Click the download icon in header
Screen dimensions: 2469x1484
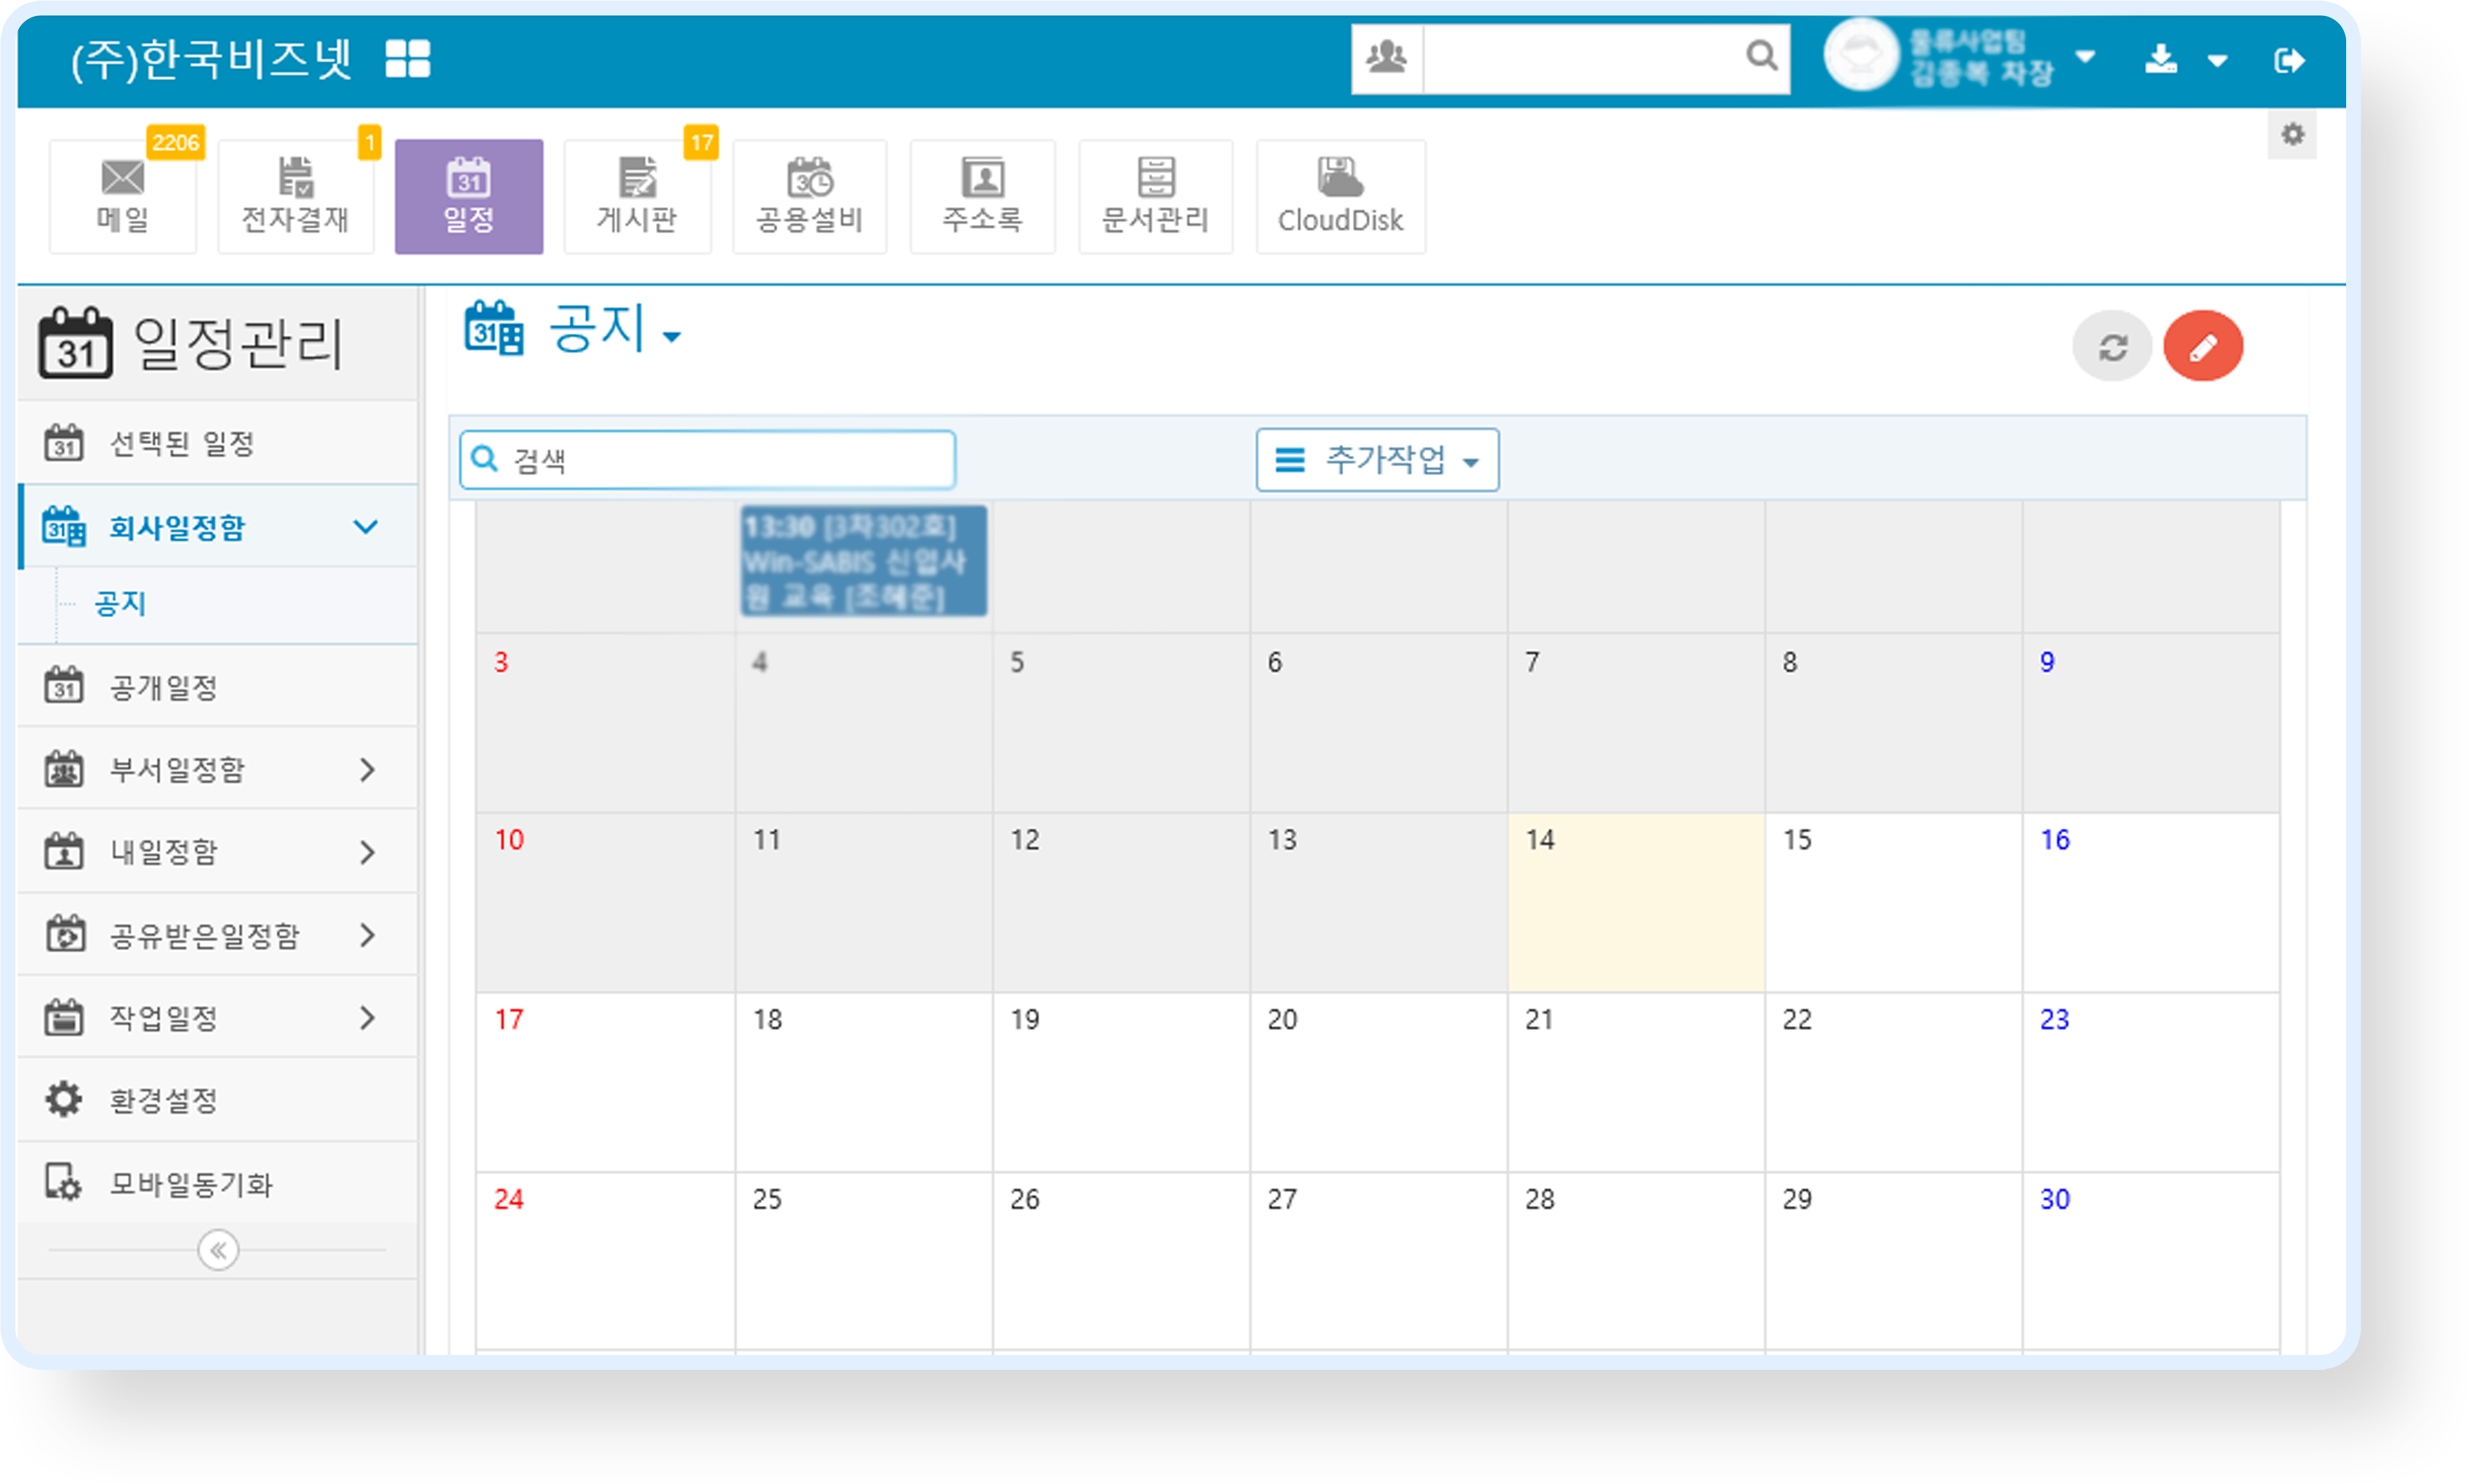[2161, 59]
